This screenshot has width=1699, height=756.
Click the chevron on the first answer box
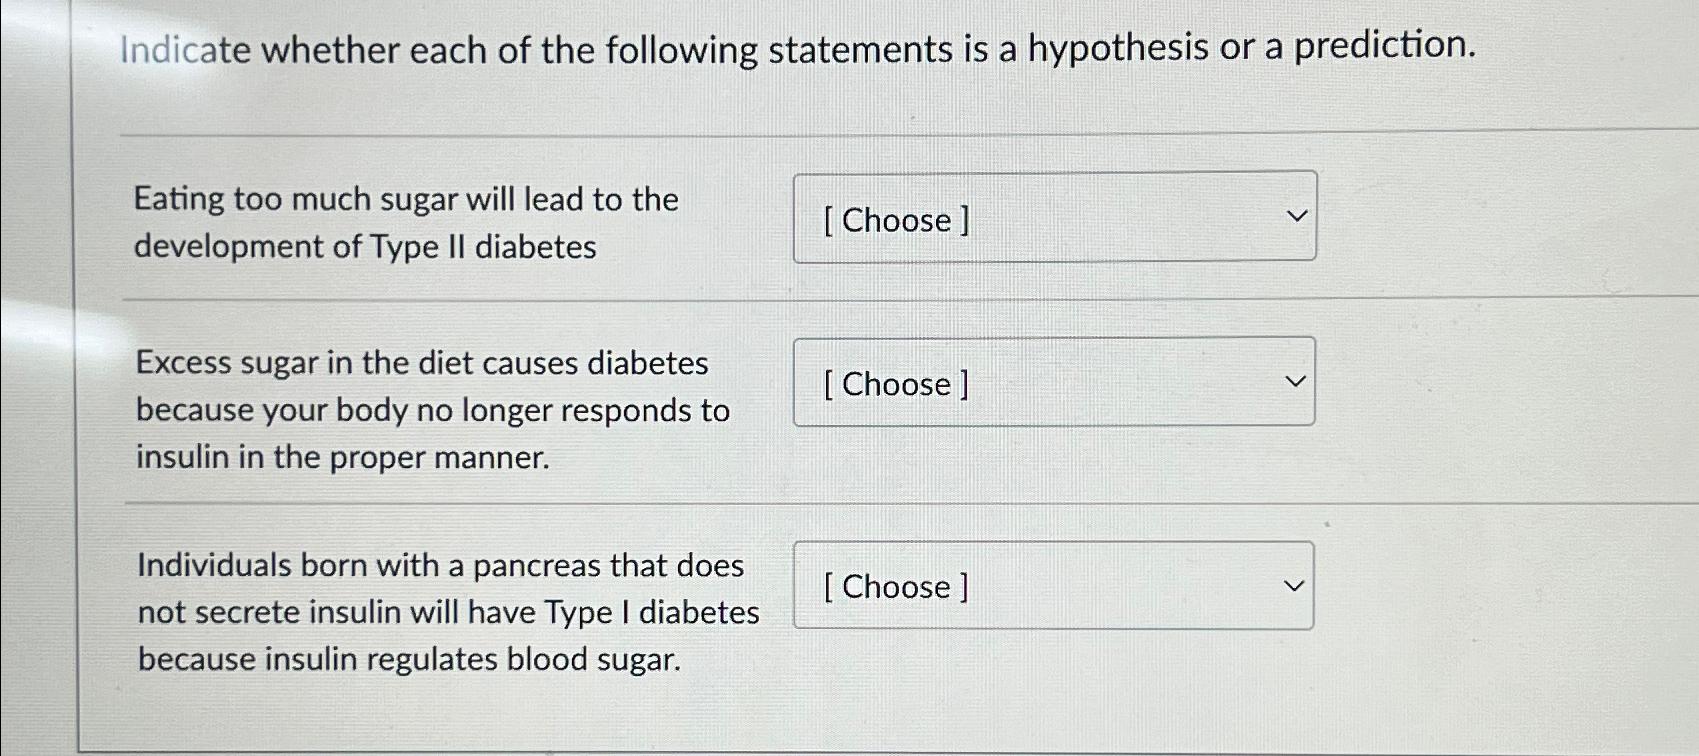[1295, 214]
